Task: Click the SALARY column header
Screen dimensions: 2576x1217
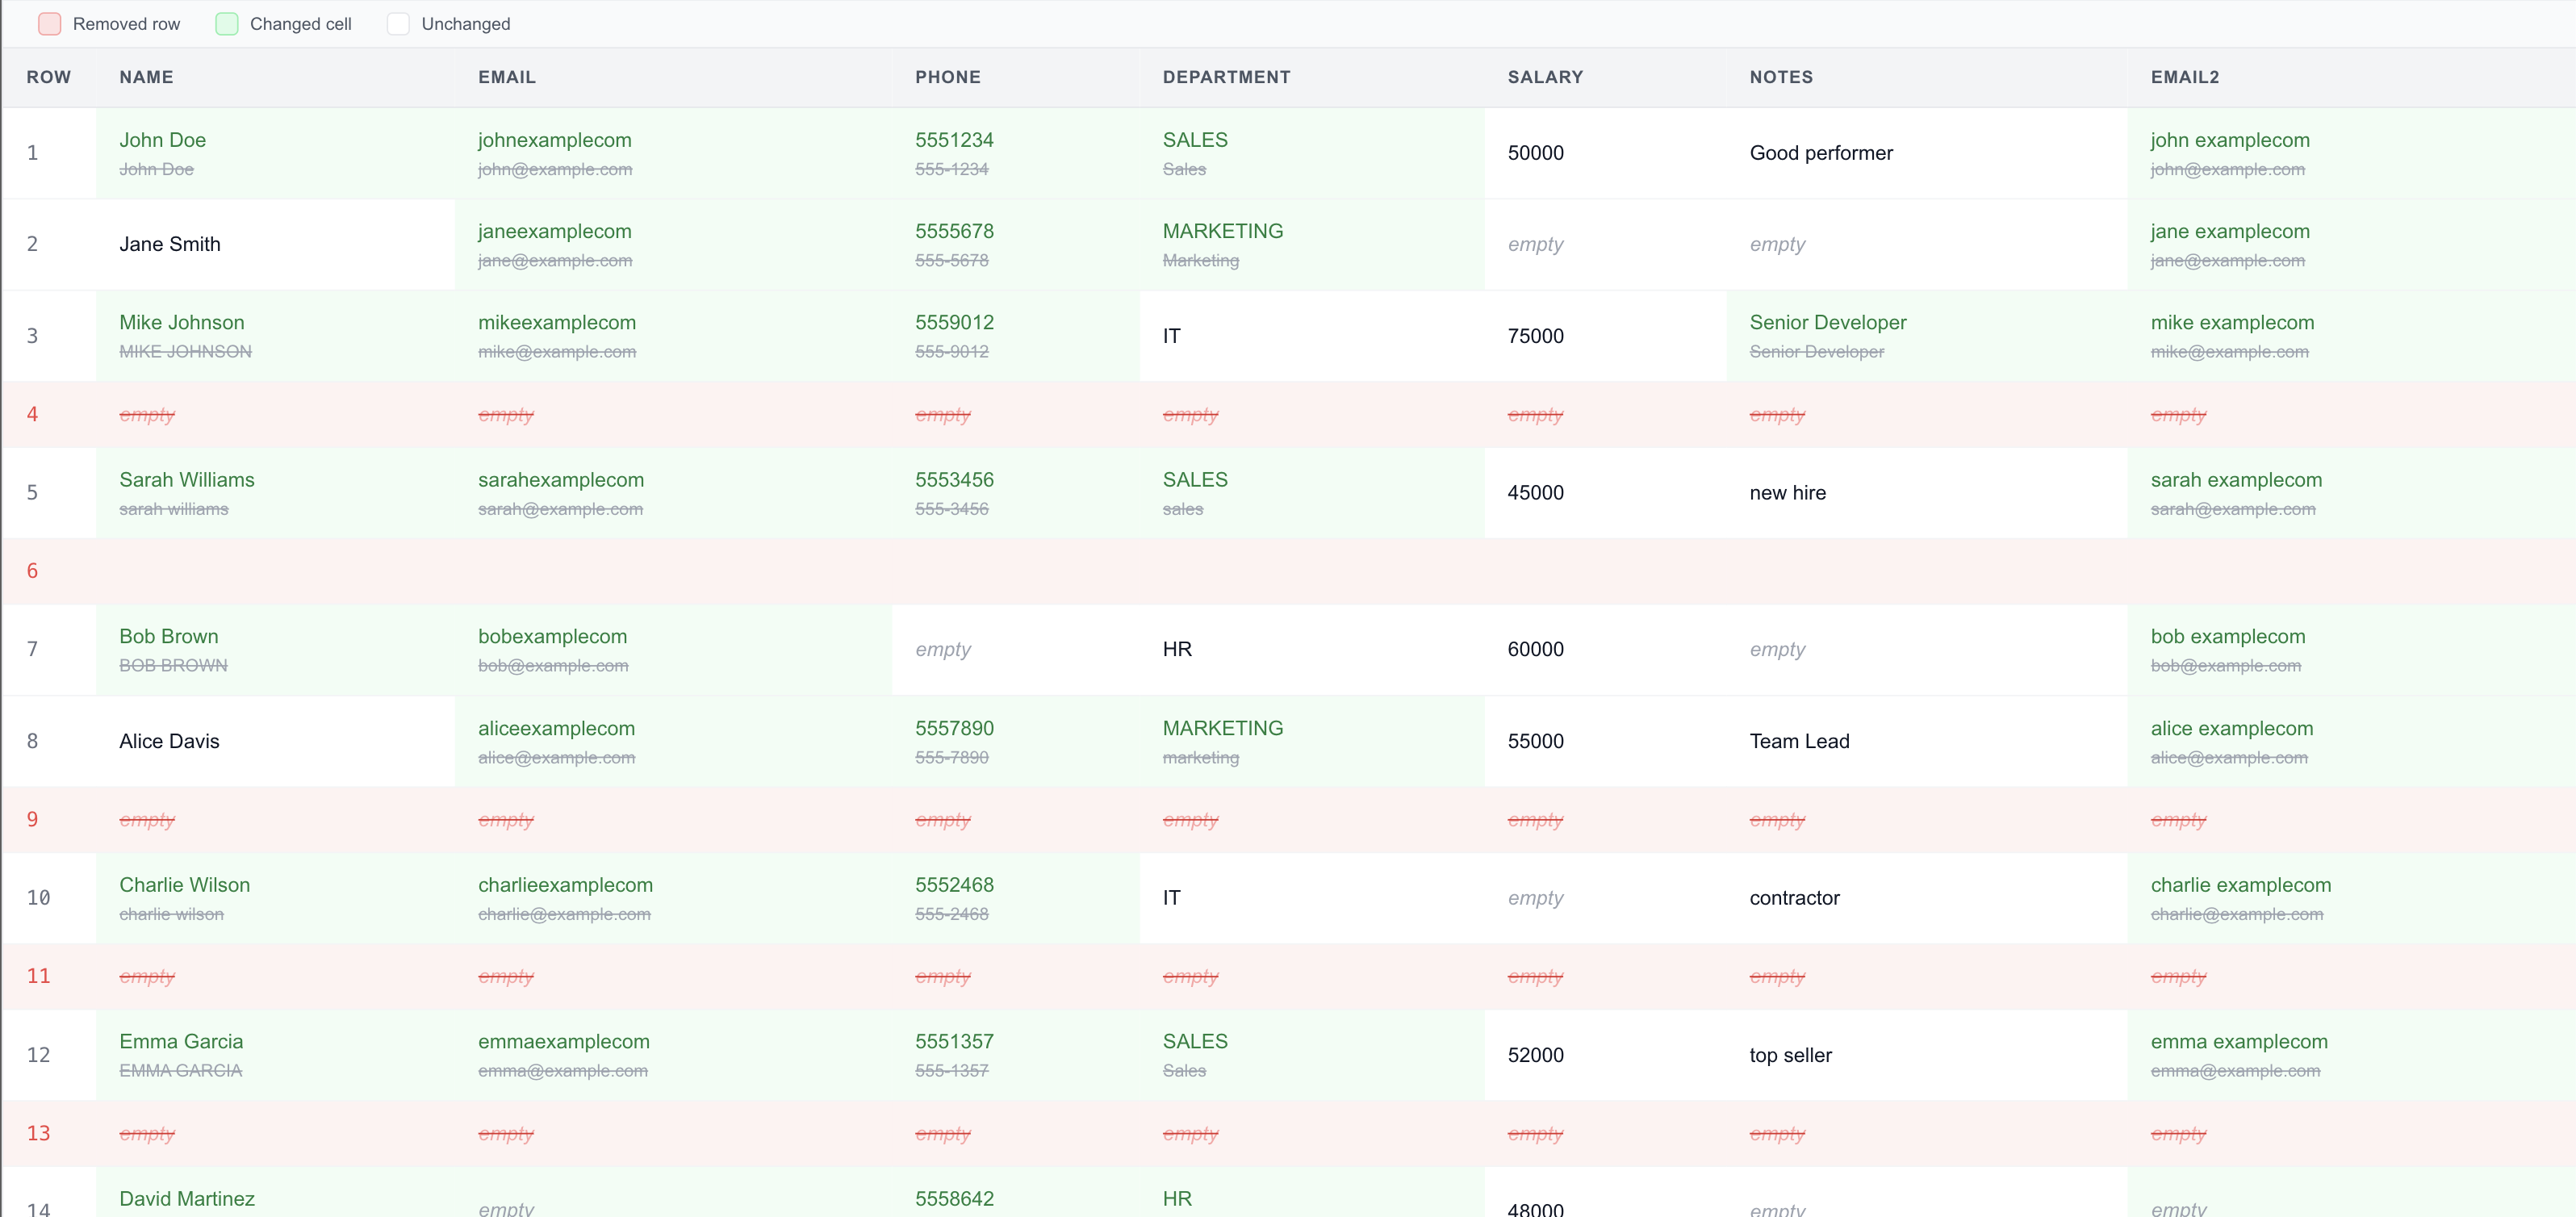Action: point(1544,77)
